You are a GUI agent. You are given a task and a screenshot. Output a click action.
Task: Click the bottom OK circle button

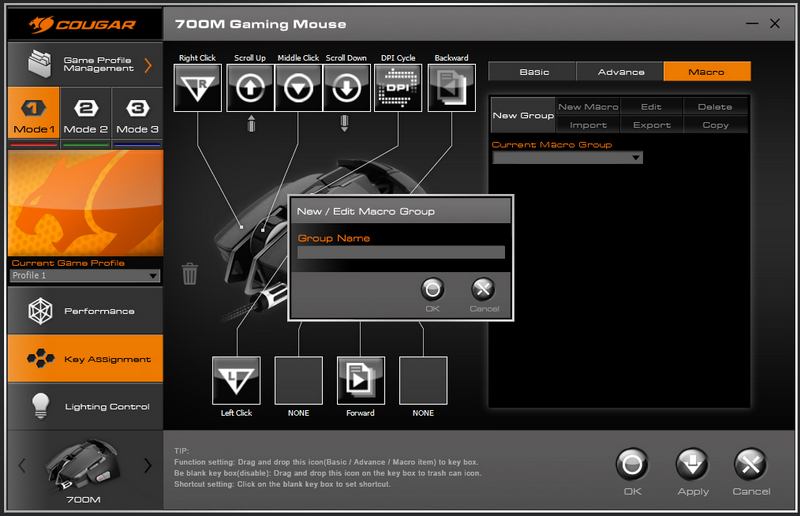[x=632, y=465]
